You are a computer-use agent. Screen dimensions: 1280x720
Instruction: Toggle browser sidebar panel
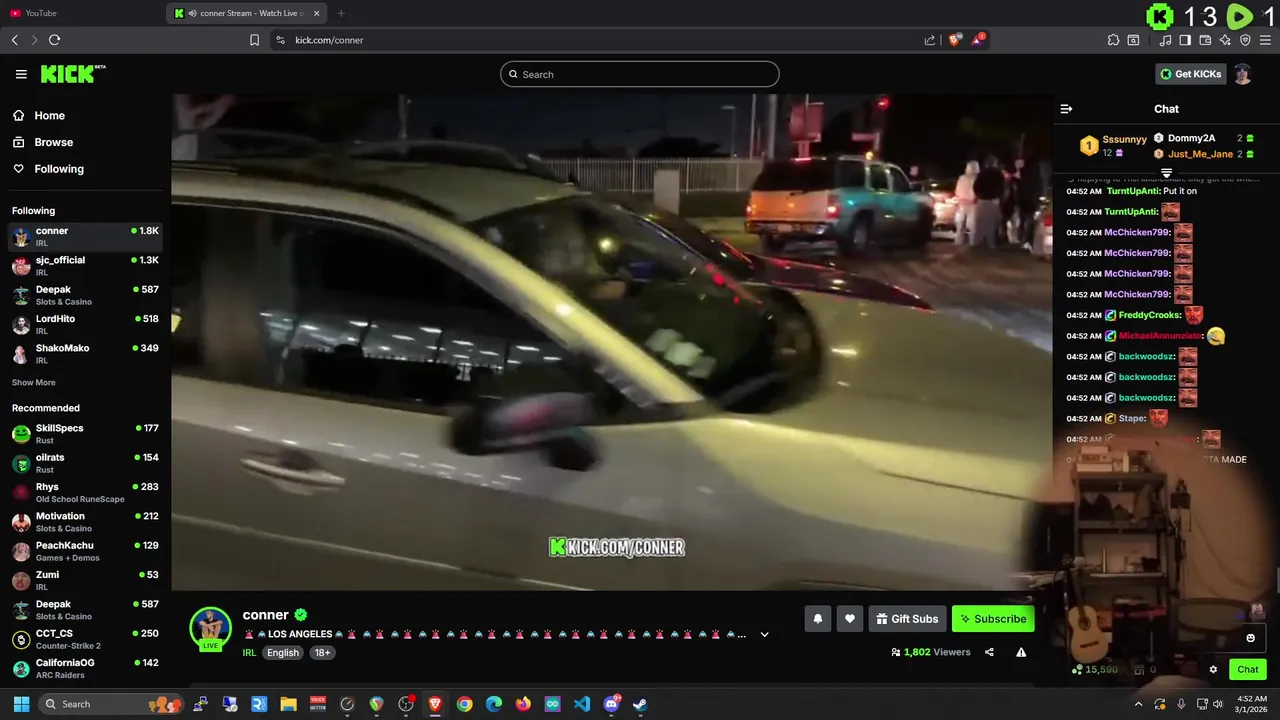click(x=1185, y=40)
